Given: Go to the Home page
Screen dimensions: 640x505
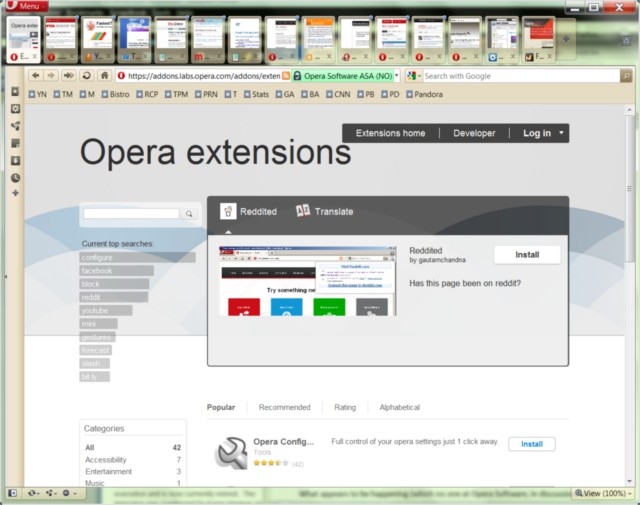Looking at the screenshot, I should click(x=104, y=76).
